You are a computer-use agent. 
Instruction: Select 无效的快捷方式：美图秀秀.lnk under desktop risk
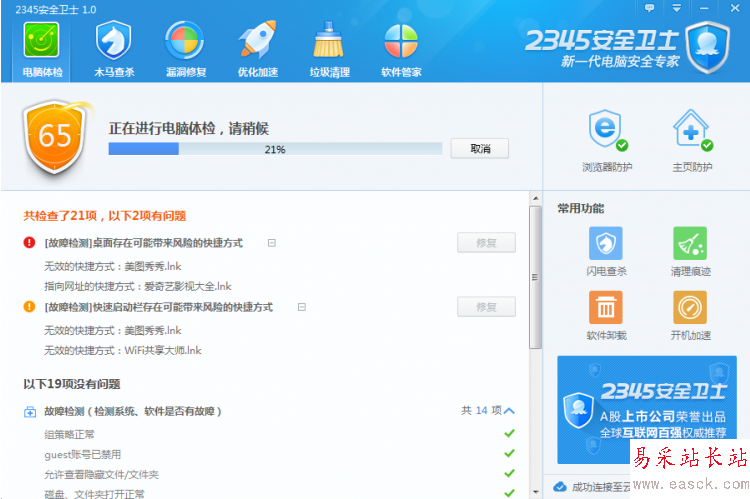click(113, 266)
